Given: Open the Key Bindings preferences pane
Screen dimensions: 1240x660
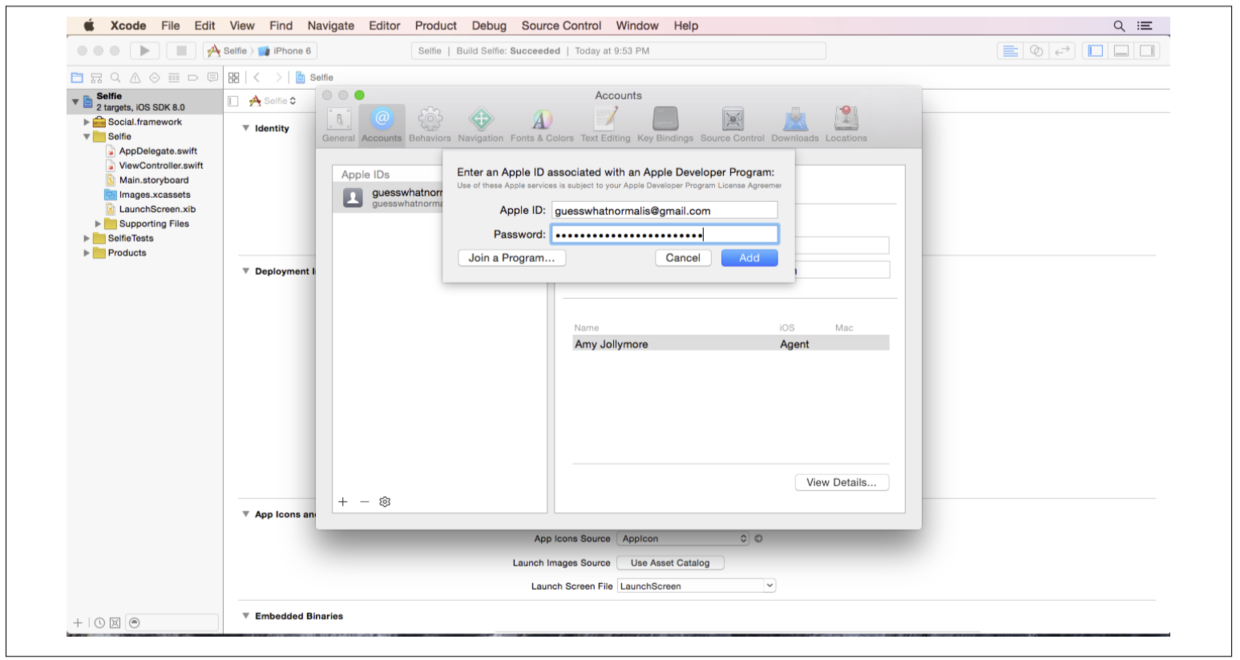Looking at the screenshot, I should 666,124.
